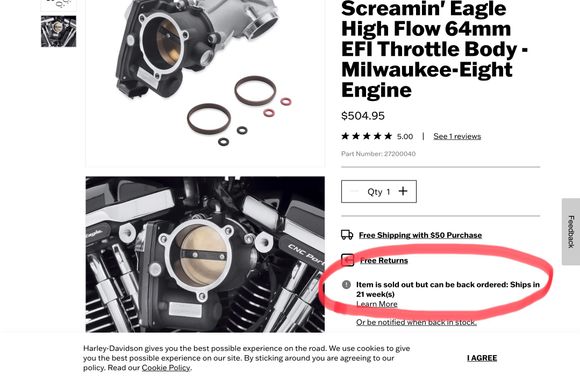
Task: Open the Cookie Policy link
Action: pyautogui.click(x=166, y=368)
